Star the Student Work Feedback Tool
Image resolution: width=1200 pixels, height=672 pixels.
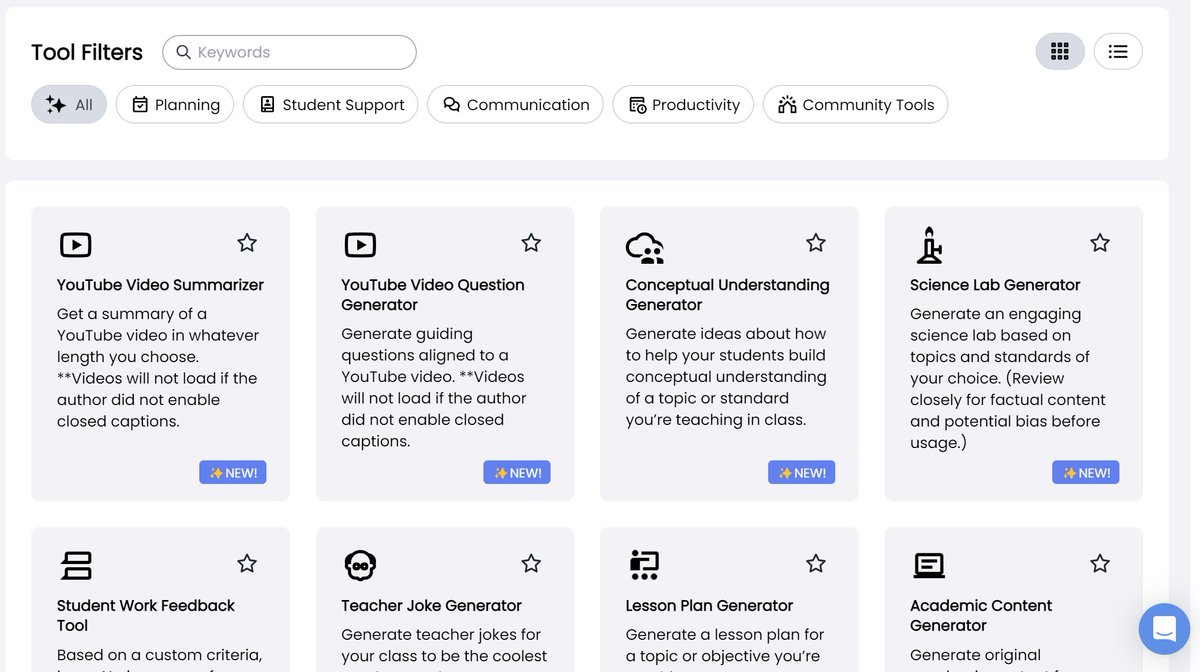[247, 563]
